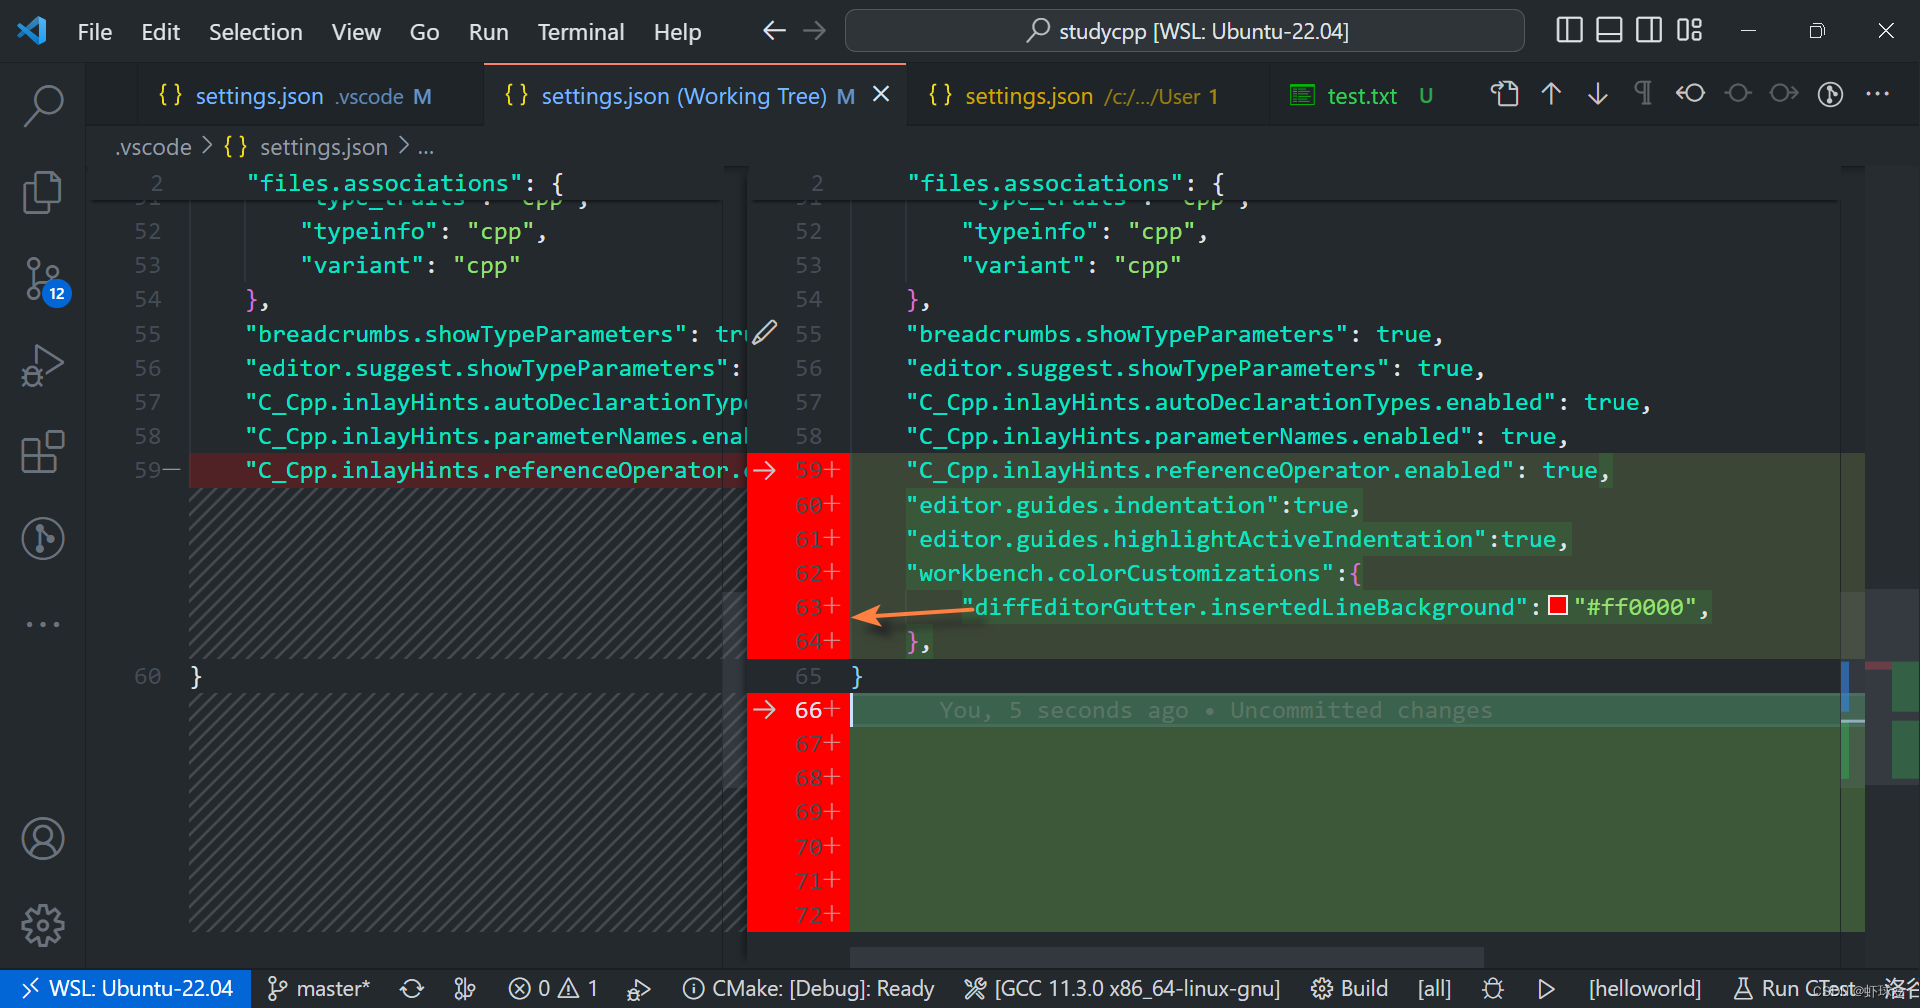Click the debug launch icon in status bar
The width and height of the screenshot is (1920, 1008).
(639, 989)
